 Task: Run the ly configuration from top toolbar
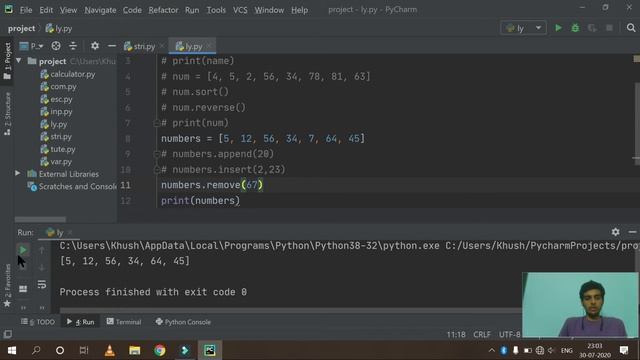(x=558, y=28)
